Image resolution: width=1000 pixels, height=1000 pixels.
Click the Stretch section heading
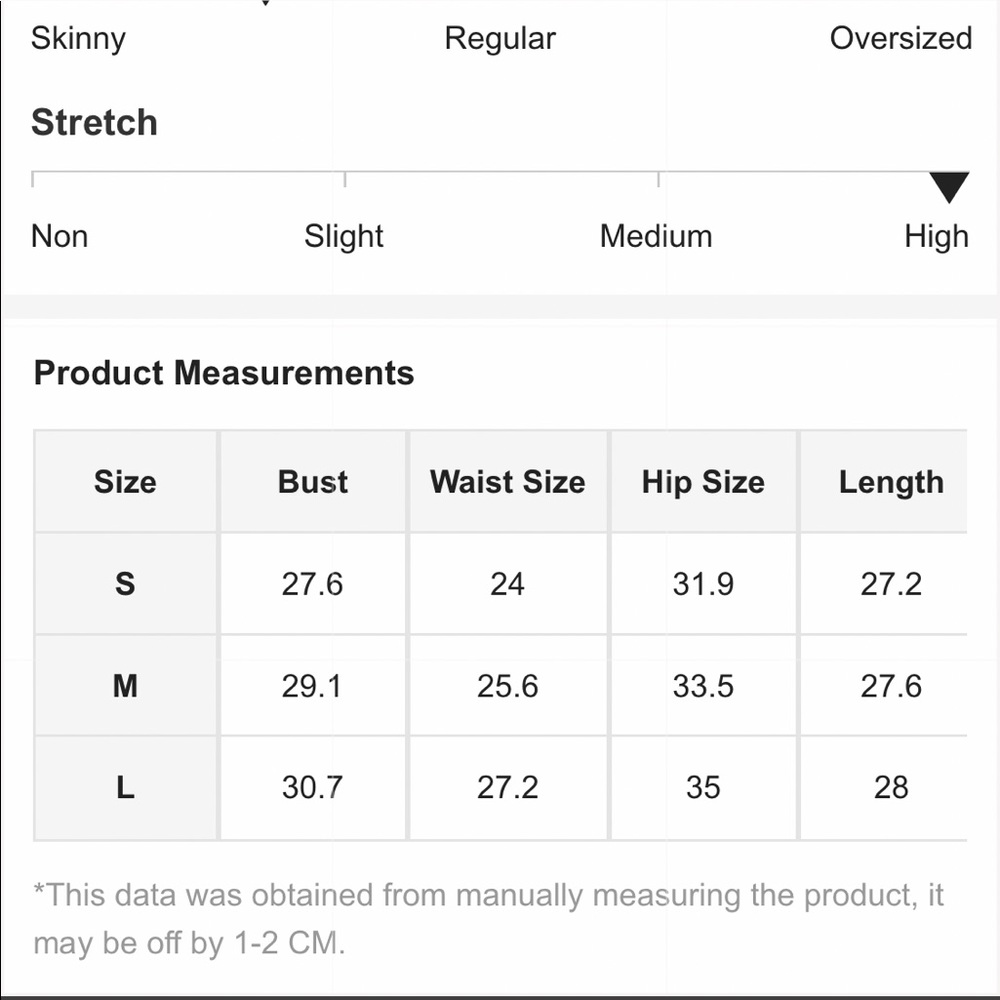click(x=94, y=122)
